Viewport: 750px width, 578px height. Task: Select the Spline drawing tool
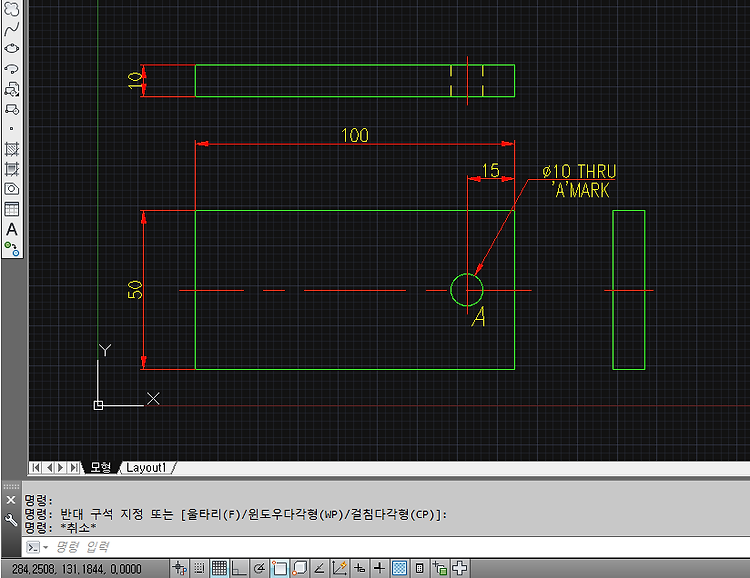click(x=11, y=29)
